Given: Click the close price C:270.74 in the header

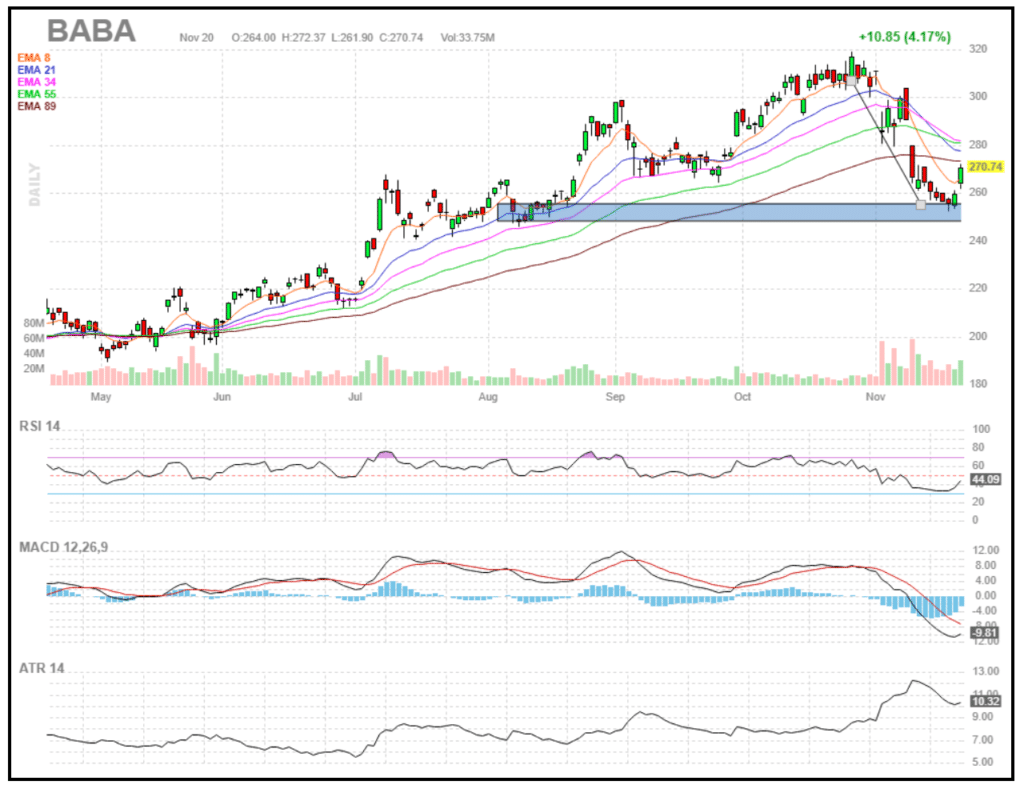Looking at the screenshot, I should 401,38.
